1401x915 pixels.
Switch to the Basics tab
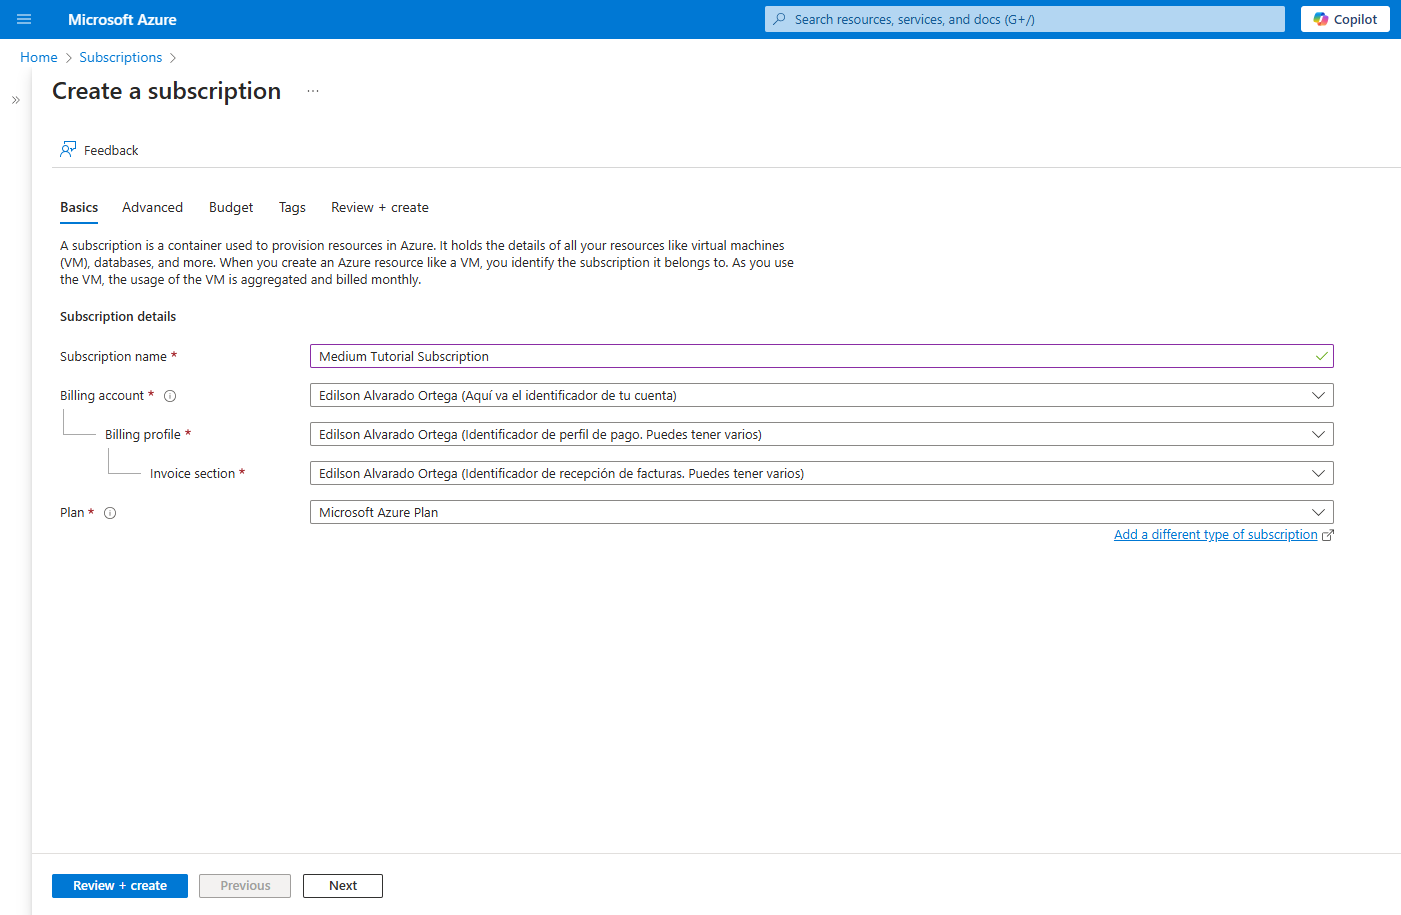pyautogui.click(x=79, y=207)
